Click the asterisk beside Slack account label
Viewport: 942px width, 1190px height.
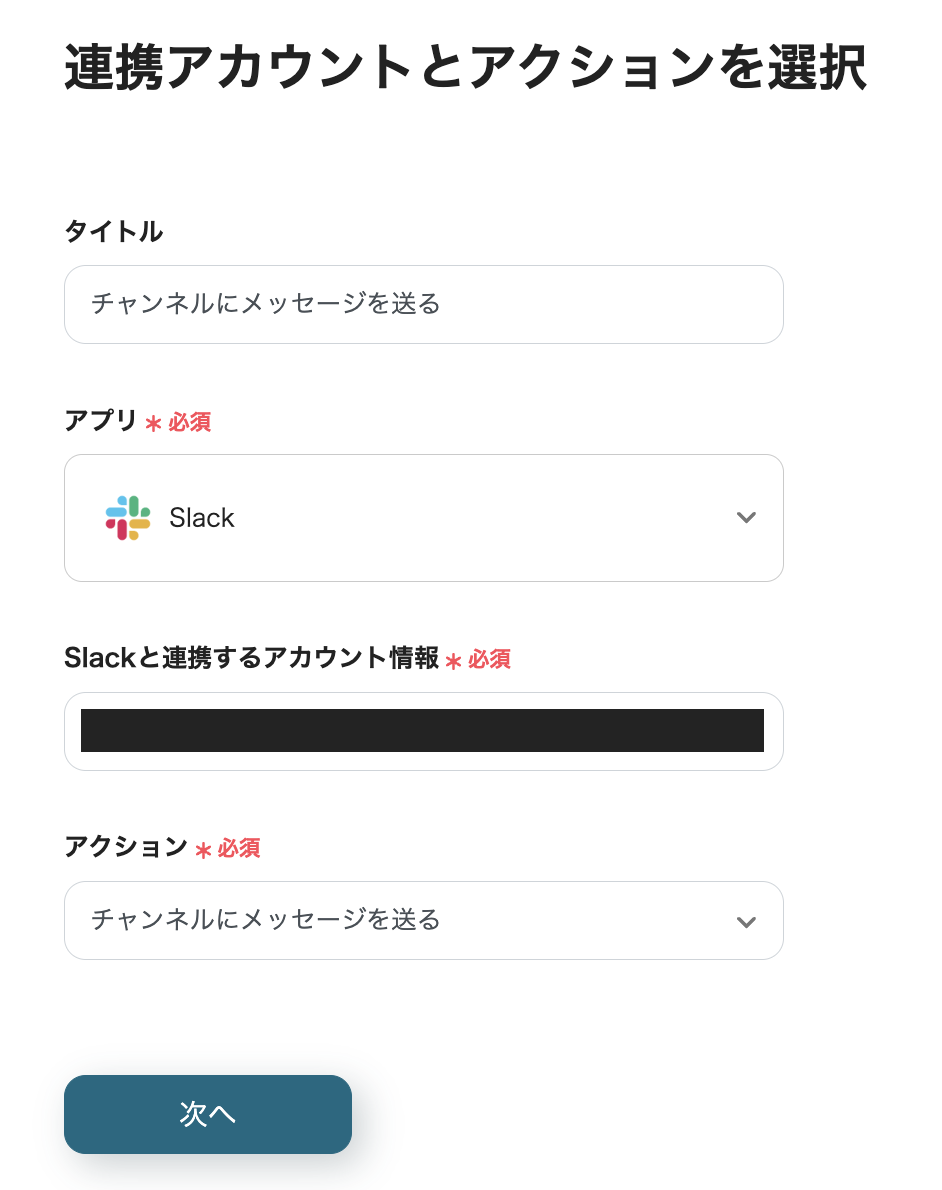point(454,661)
